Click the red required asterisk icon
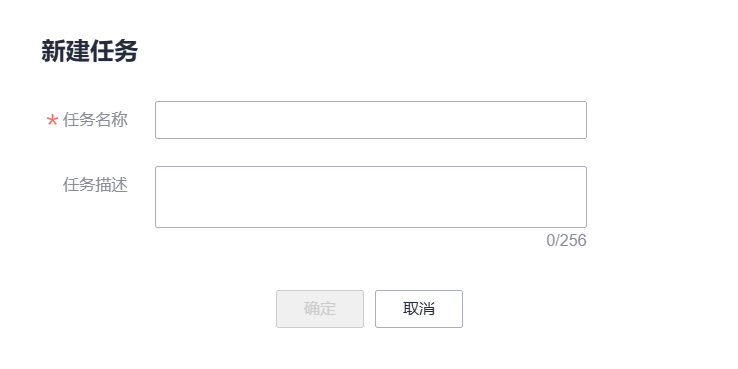 52,121
